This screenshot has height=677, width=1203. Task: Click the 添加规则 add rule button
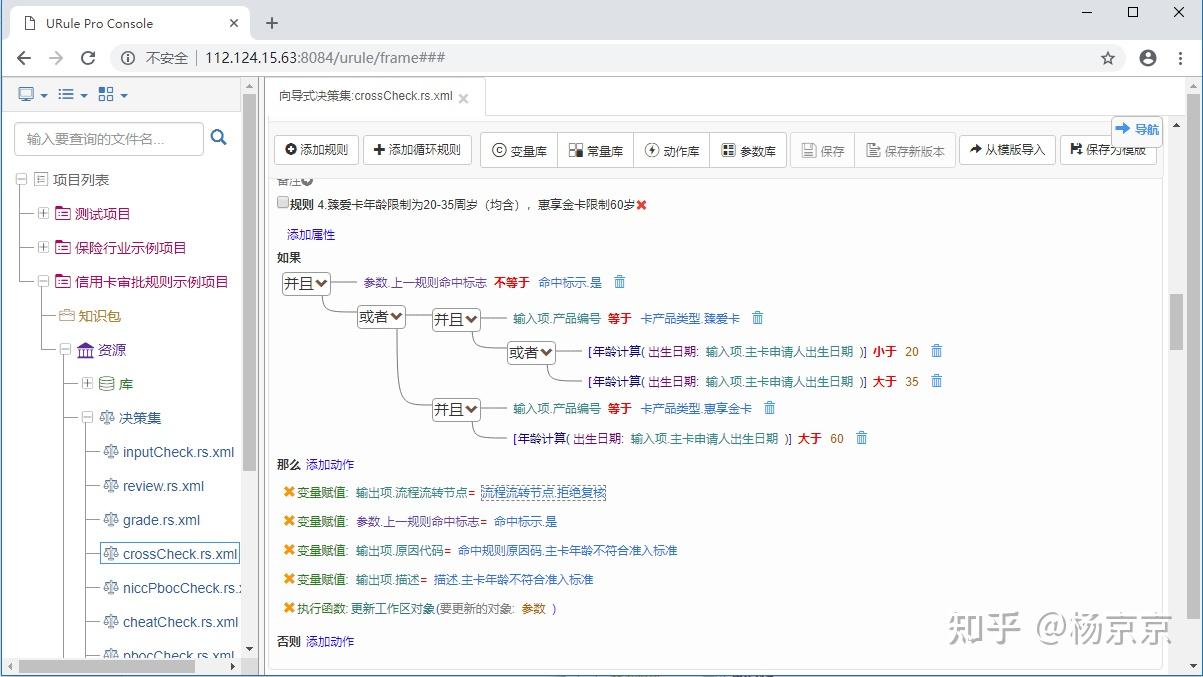317,150
